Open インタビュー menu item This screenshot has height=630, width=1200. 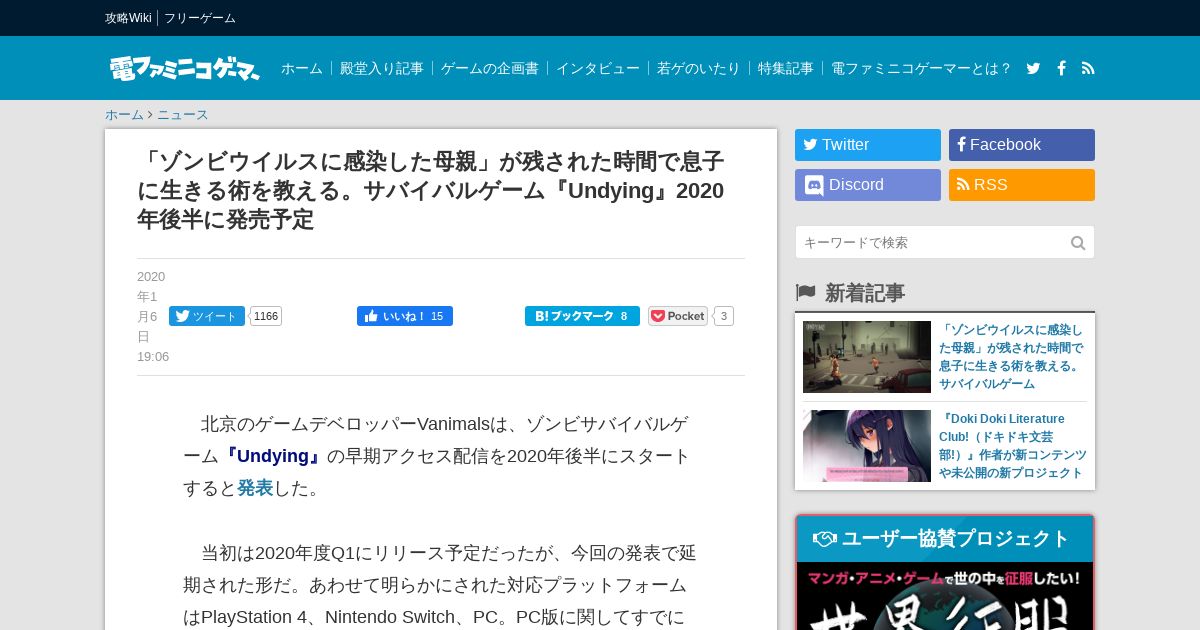[598, 68]
